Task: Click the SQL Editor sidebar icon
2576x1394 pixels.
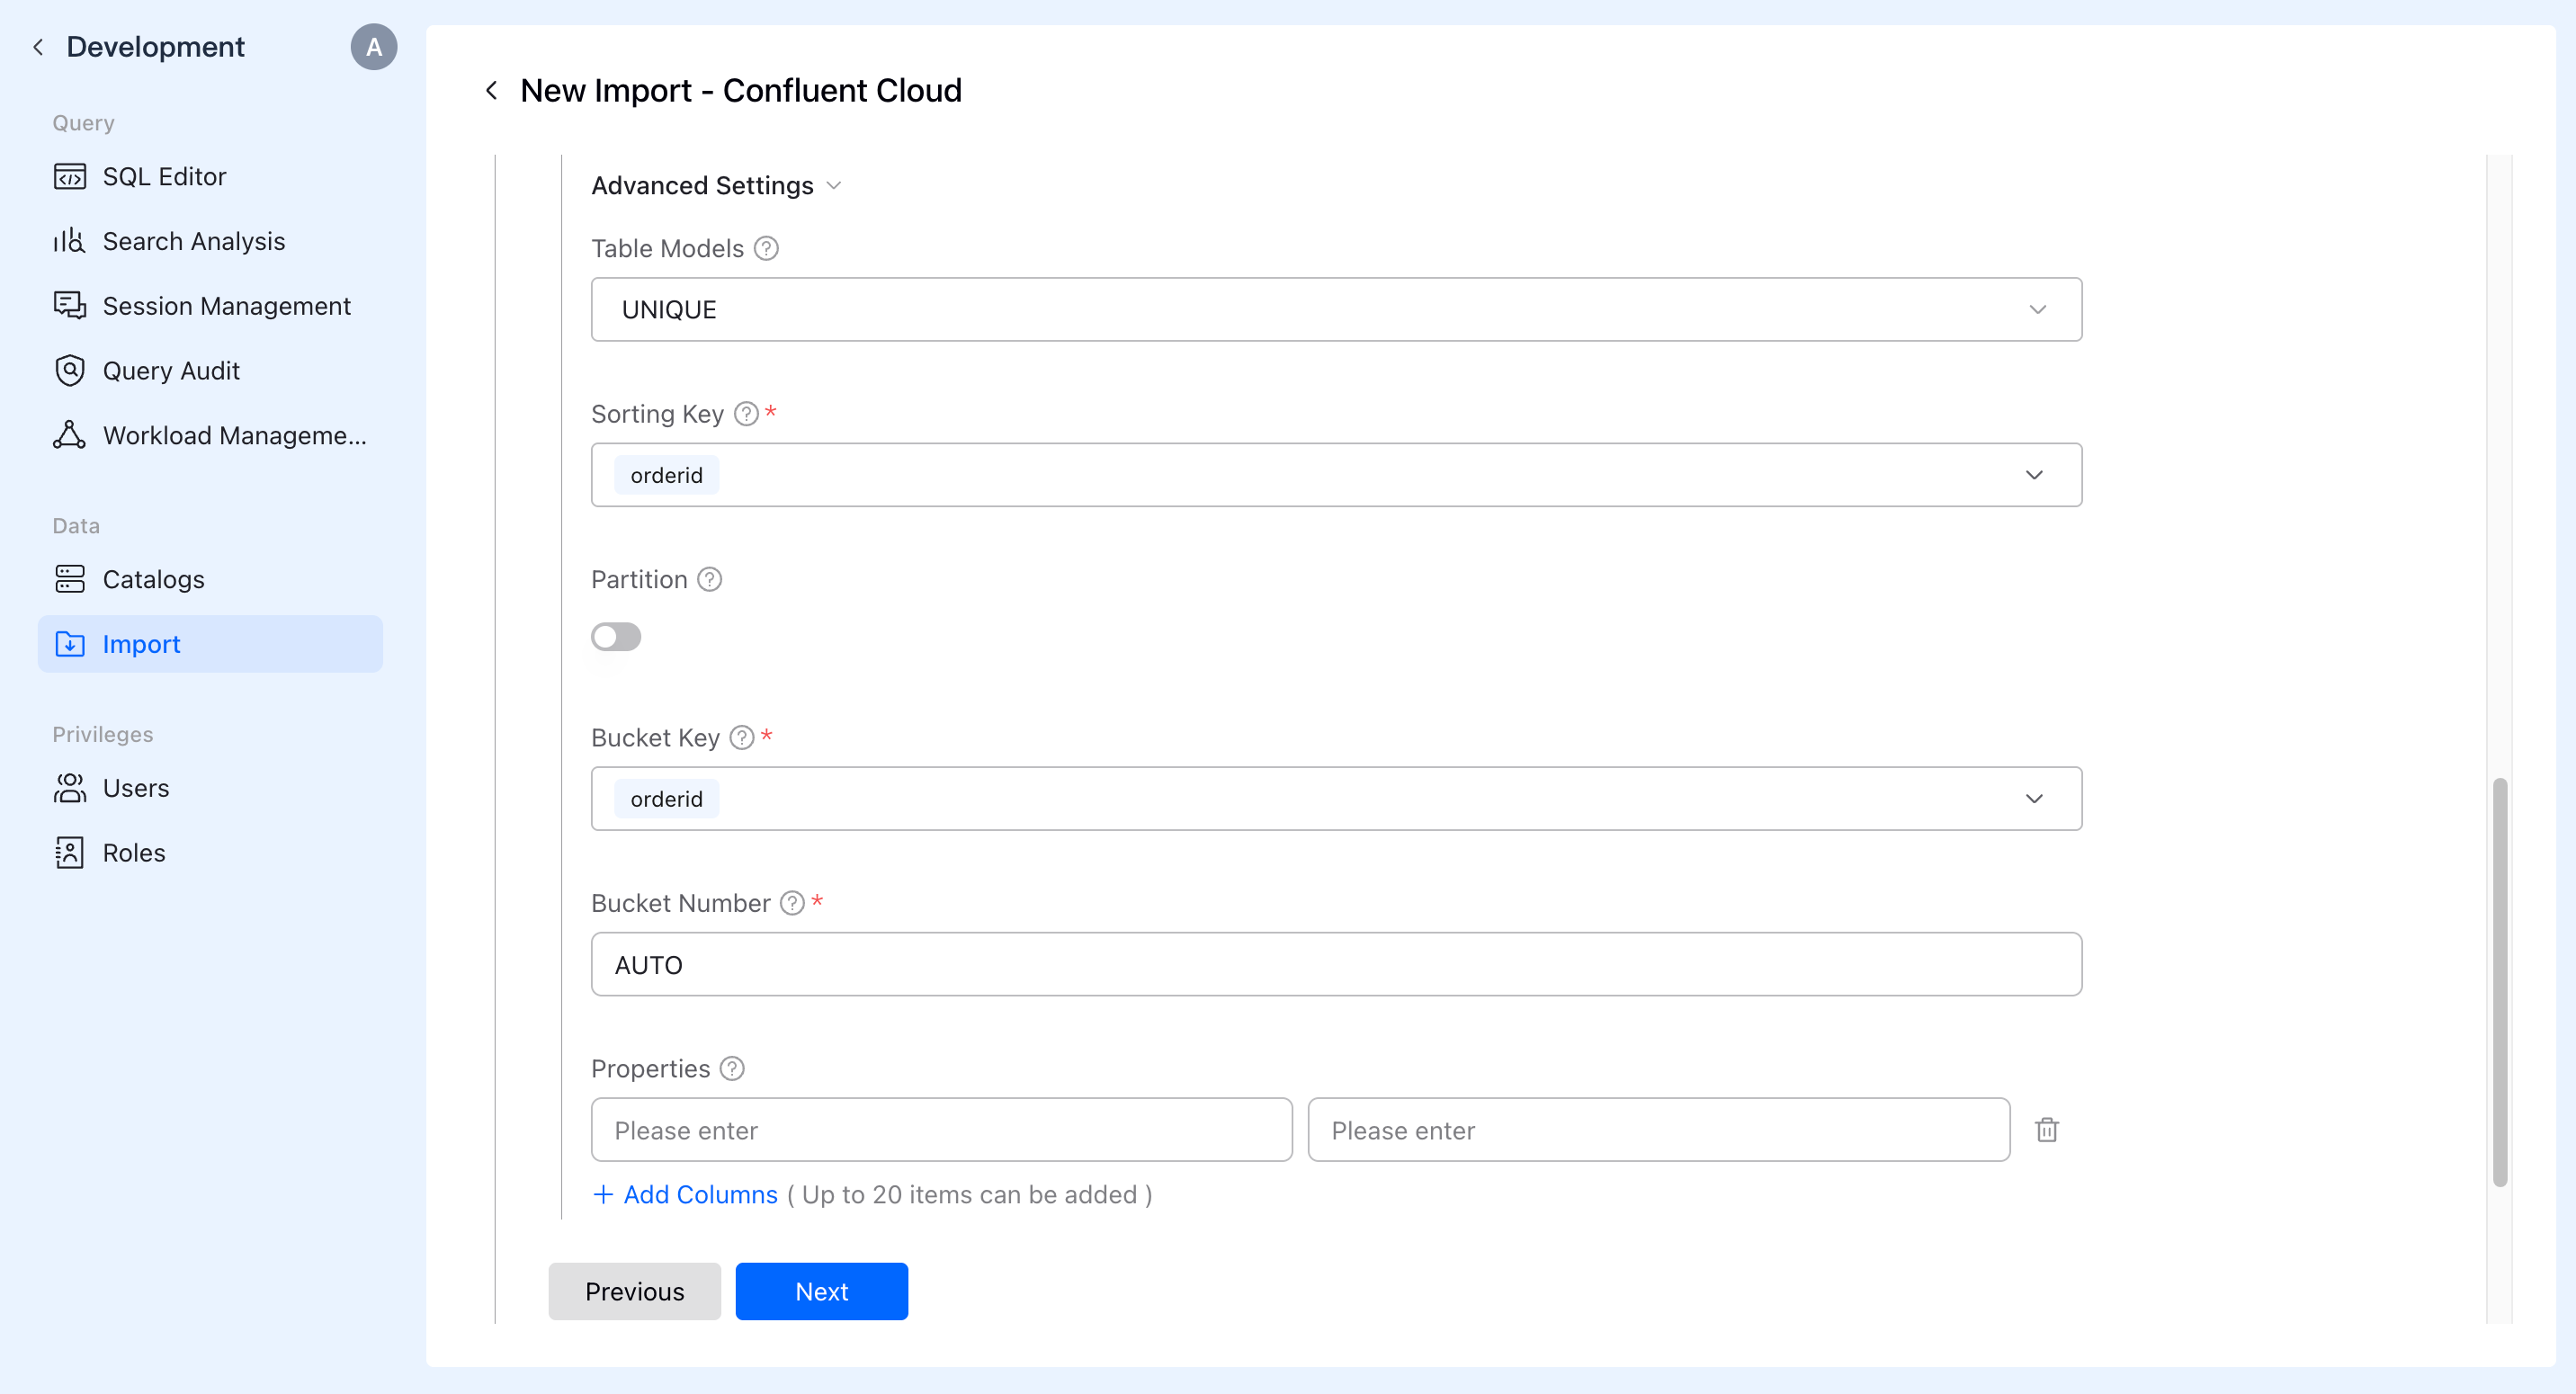Action: pyautogui.click(x=69, y=177)
